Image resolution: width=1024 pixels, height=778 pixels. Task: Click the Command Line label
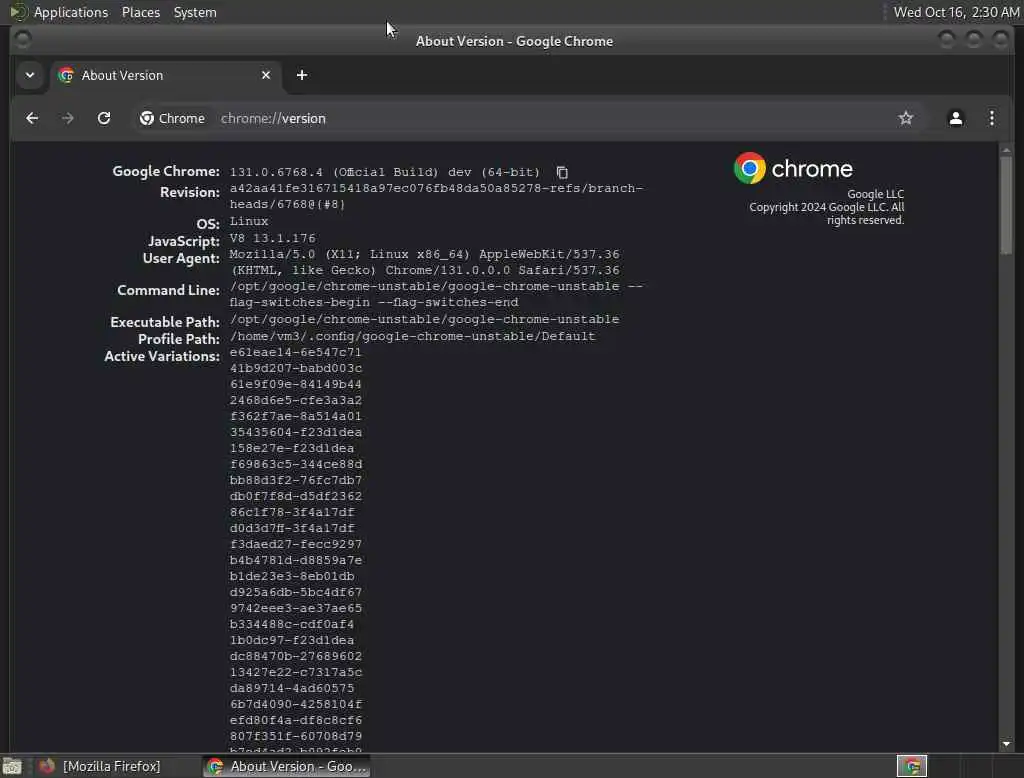(x=168, y=290)
